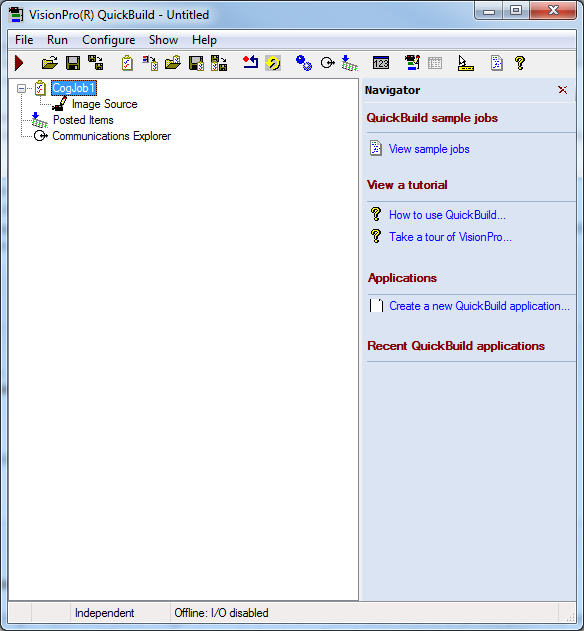Click the grayed-out grid toolbar icon

[435, 63]
